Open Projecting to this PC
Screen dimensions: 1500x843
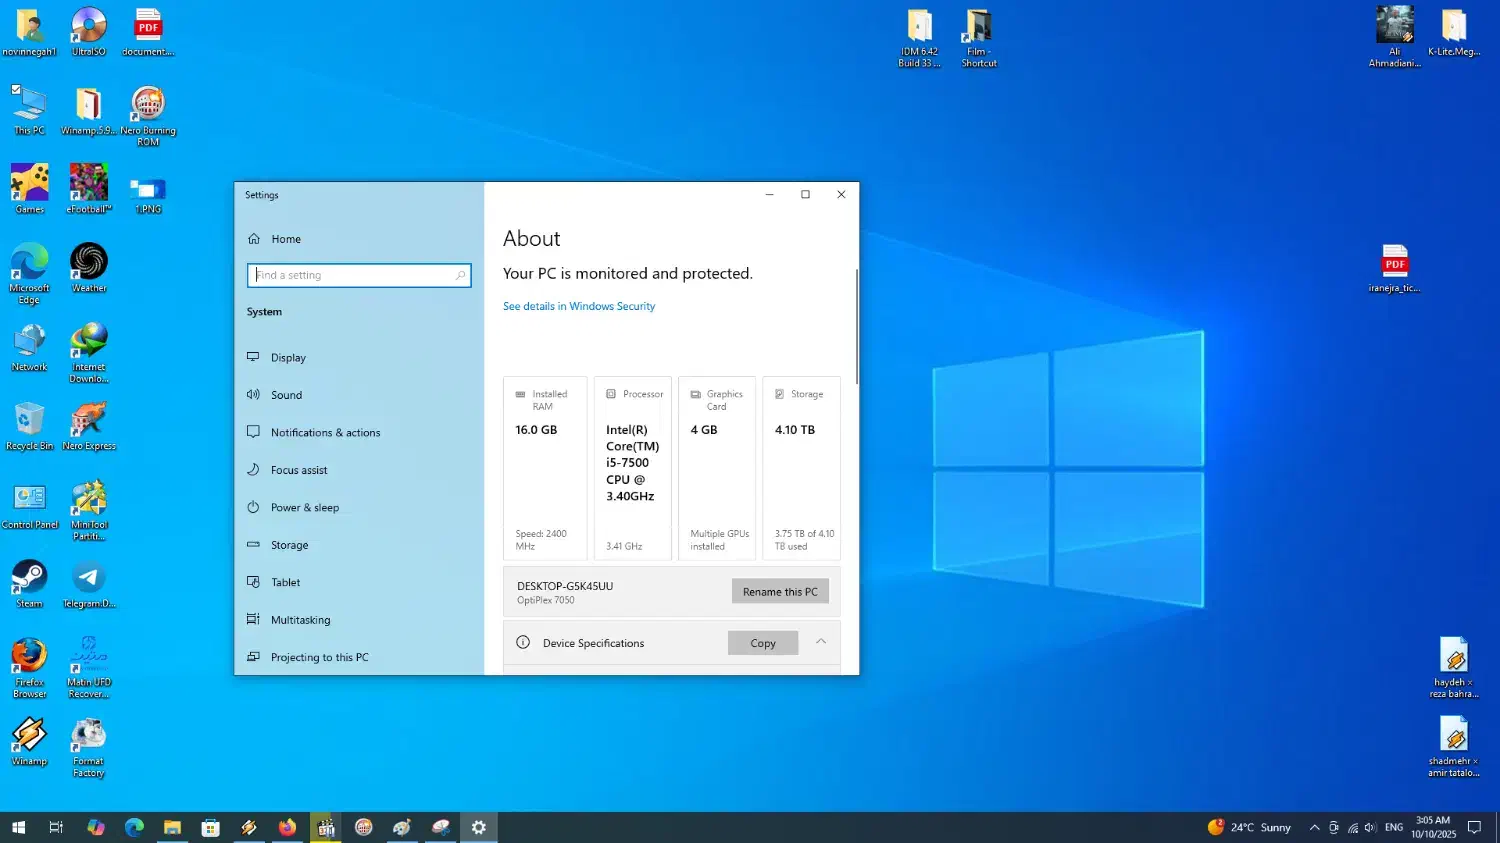point(319,658)
